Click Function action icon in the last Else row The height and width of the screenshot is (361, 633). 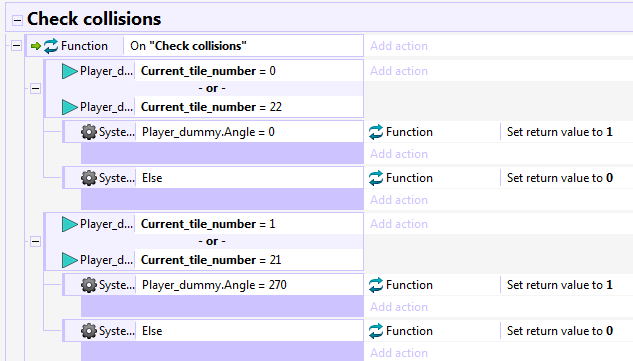point(376,331)
